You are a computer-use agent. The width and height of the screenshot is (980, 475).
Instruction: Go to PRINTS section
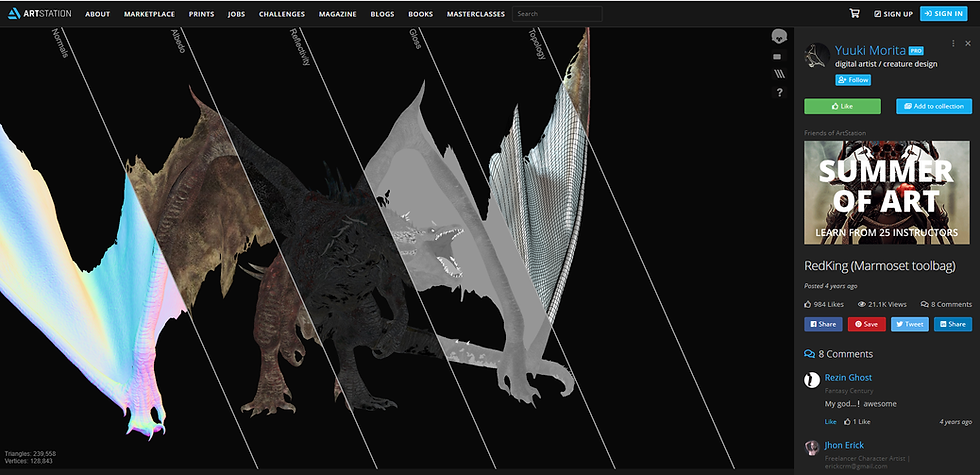tap(201, 14)
